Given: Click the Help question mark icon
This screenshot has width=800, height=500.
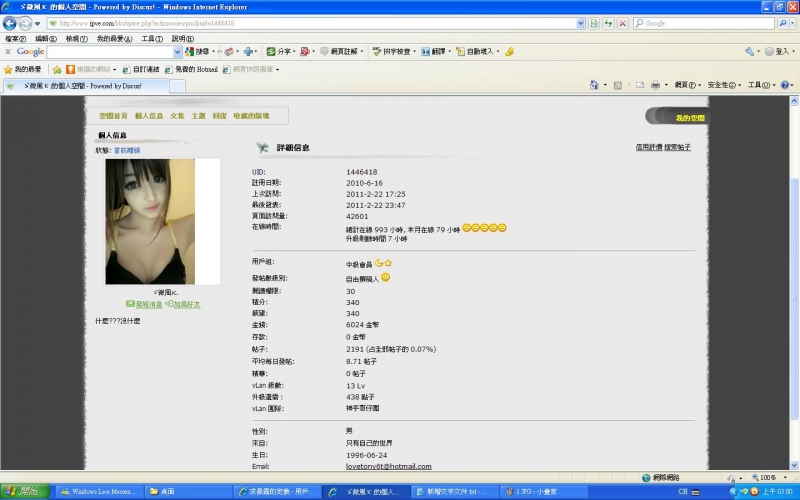Looking at the screenshot, I should point(785,85).
